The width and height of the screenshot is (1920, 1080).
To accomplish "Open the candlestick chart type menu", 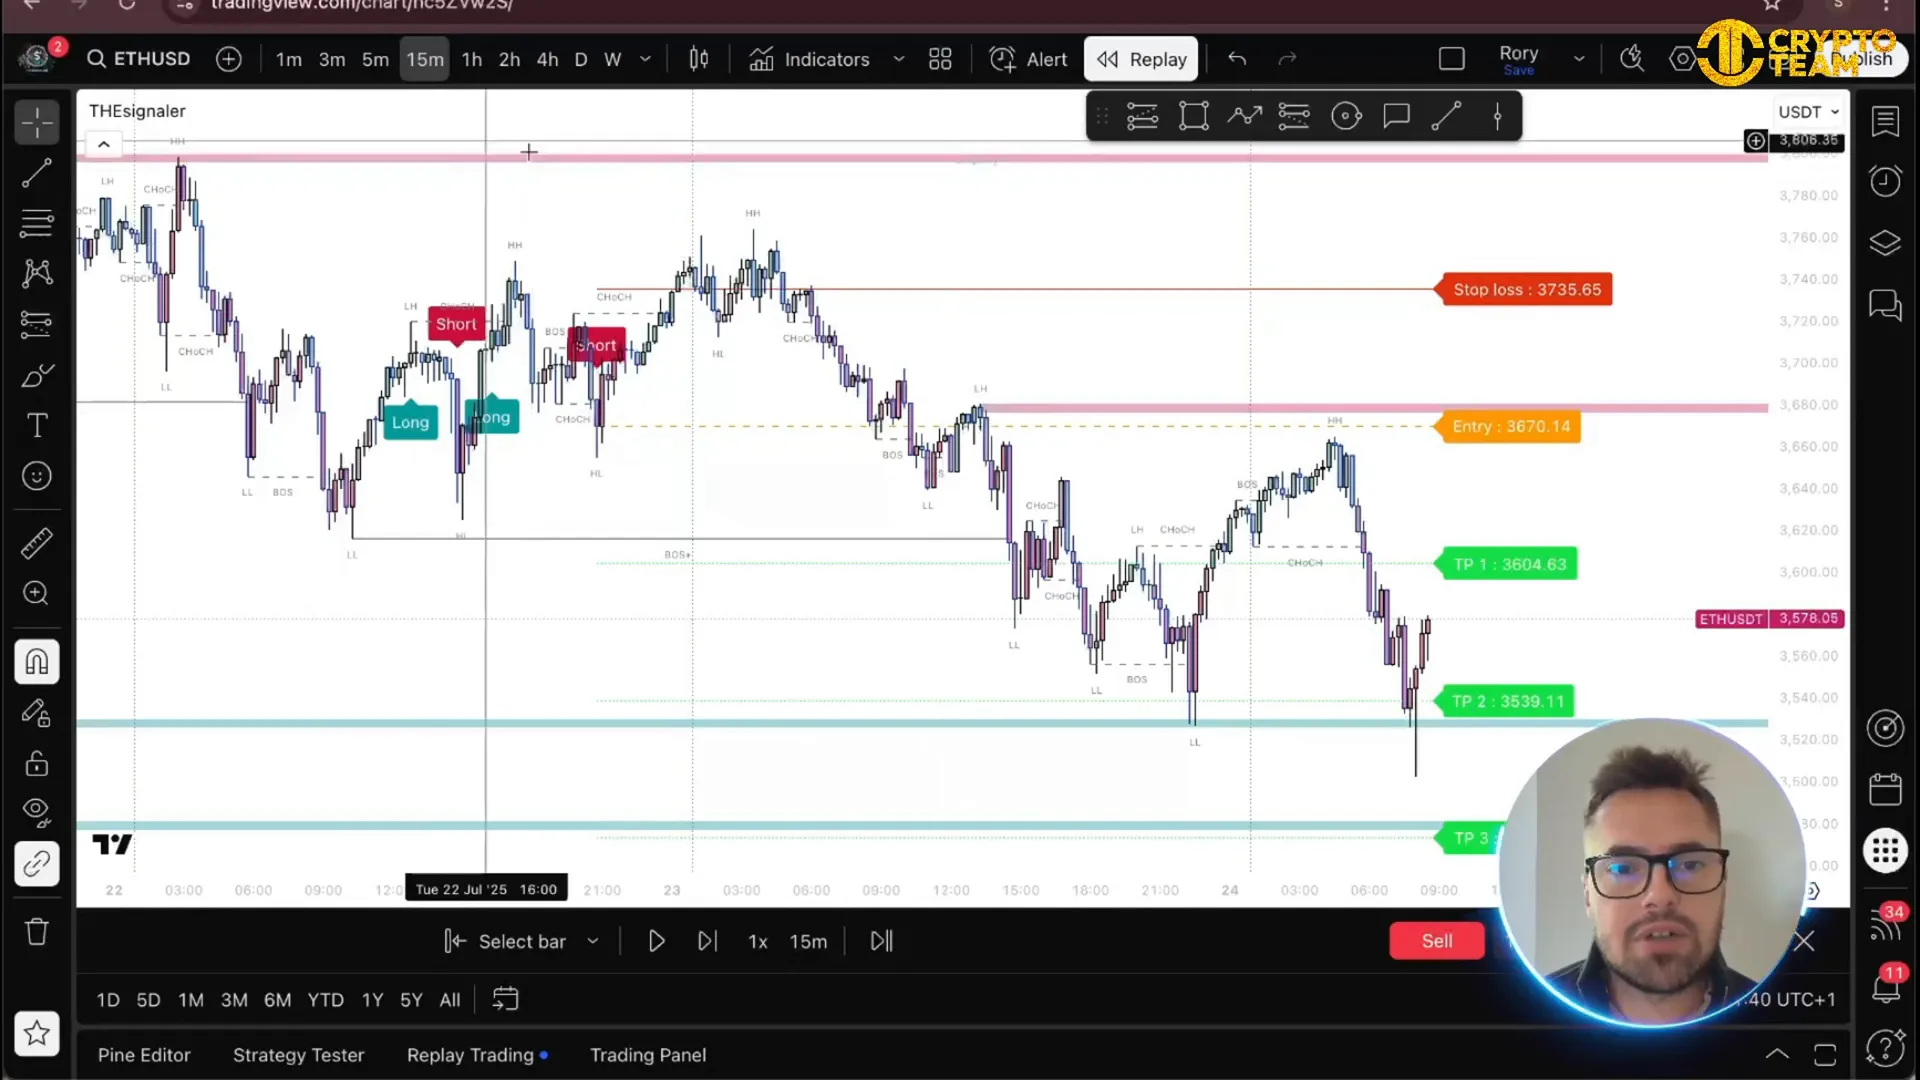I will [699, 59].
